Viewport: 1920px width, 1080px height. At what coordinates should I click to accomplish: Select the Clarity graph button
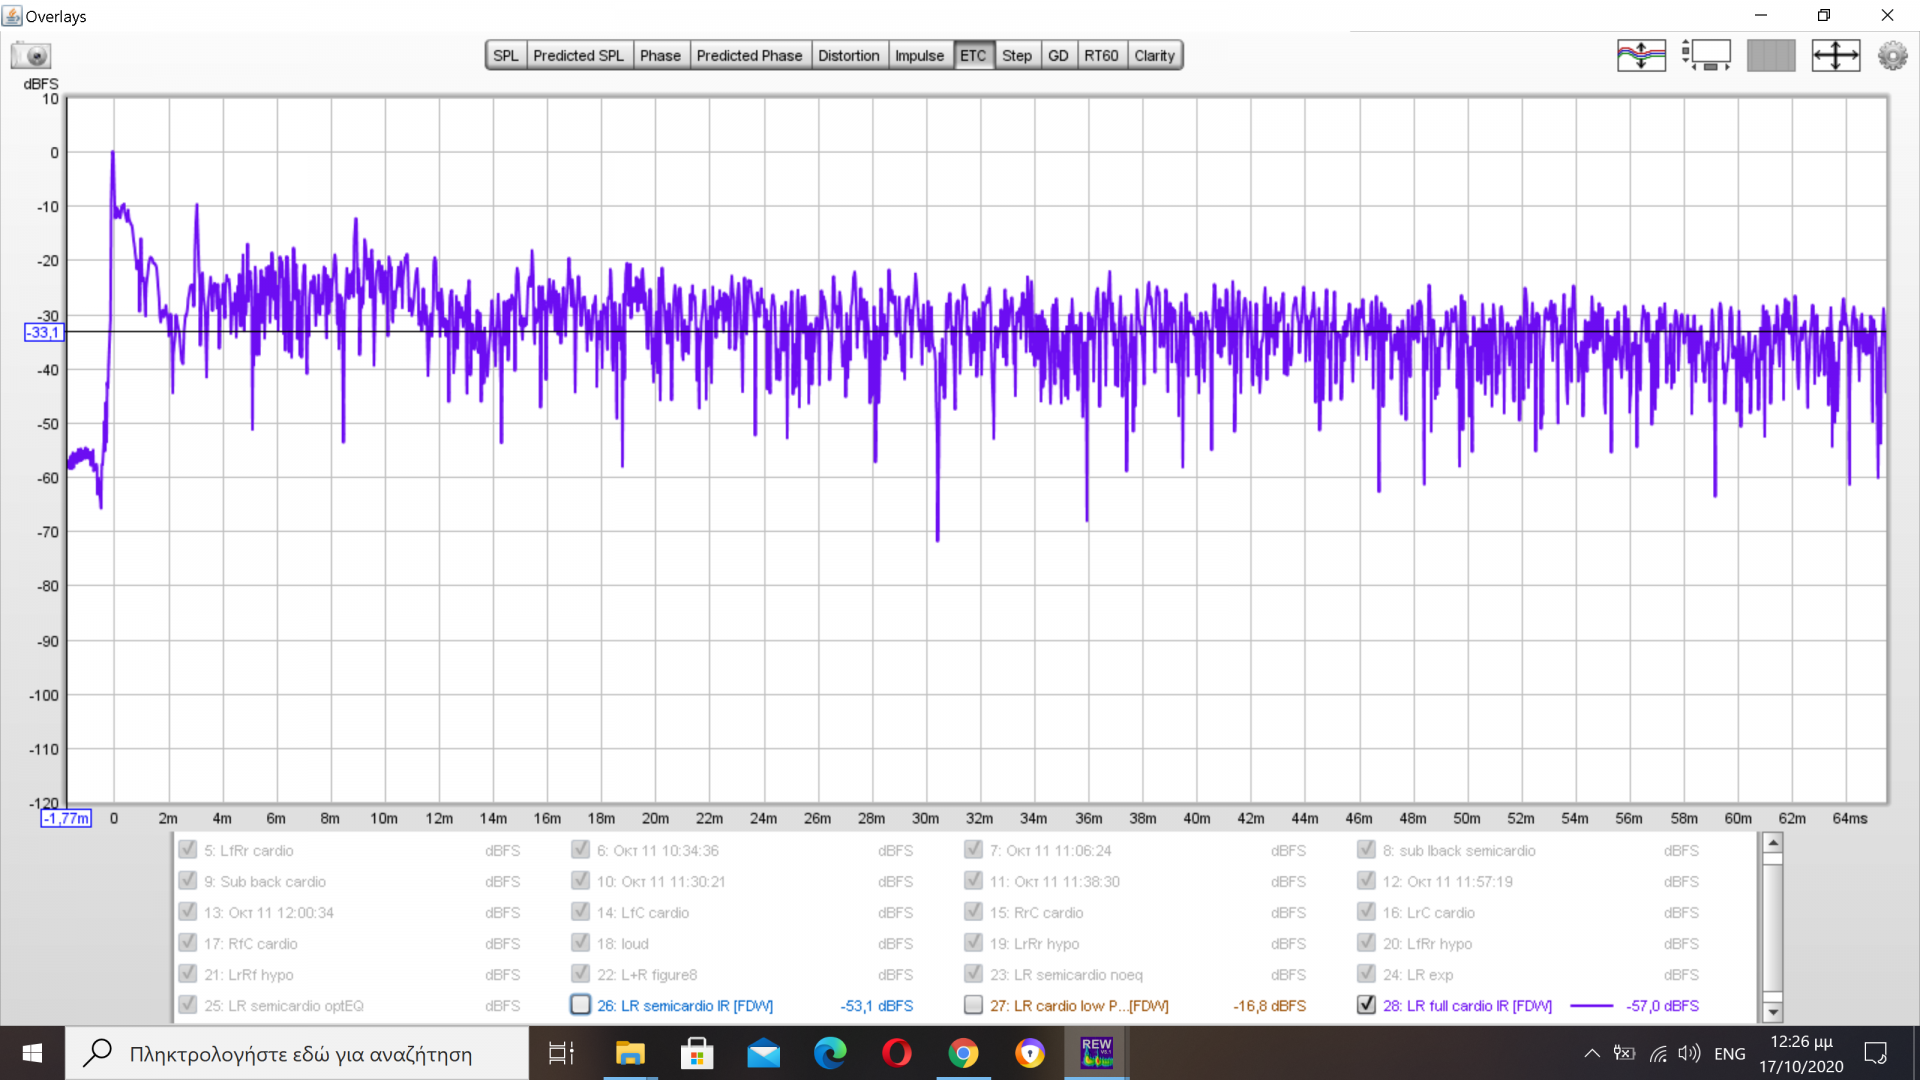click(1154, 56)
